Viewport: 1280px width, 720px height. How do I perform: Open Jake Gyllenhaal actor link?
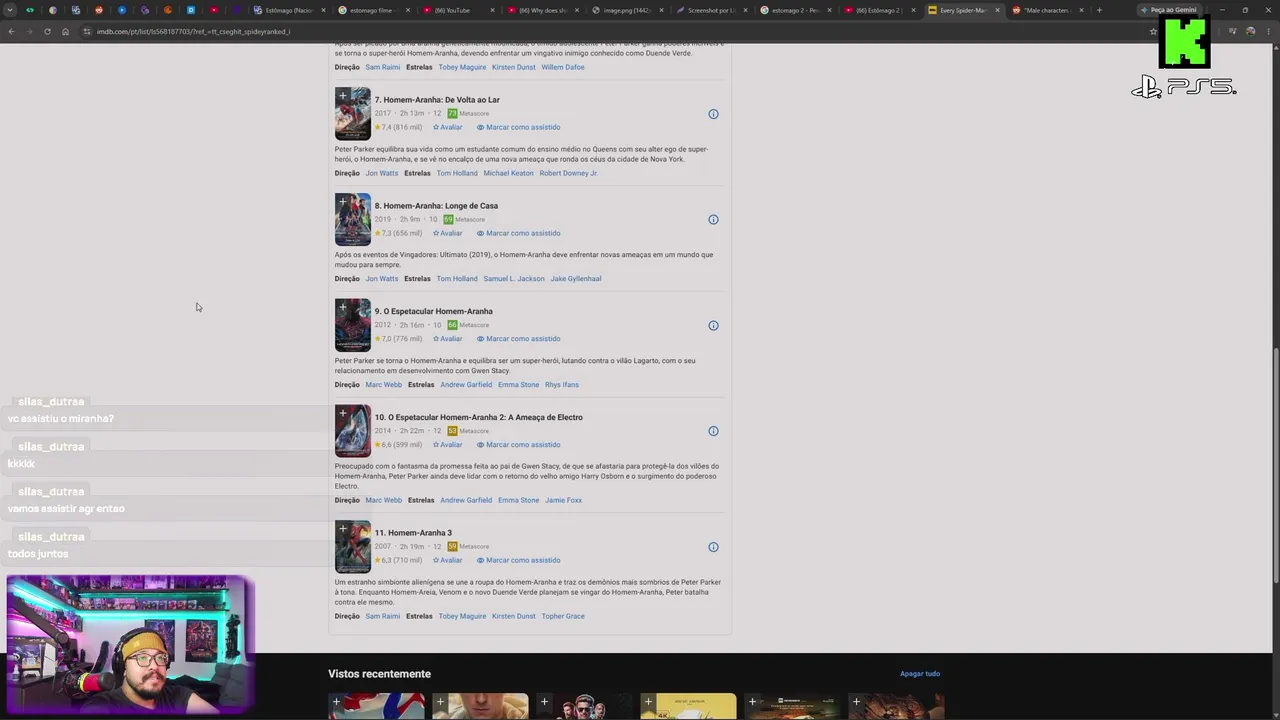(576, 279)
